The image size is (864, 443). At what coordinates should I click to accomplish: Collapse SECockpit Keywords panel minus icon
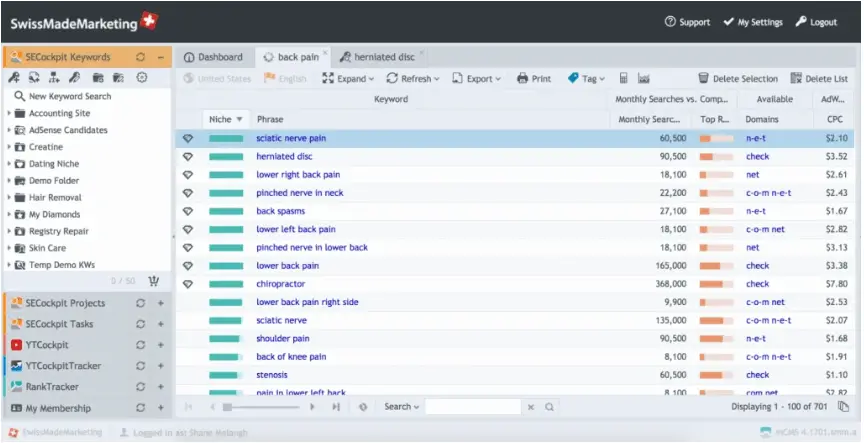(161, 57)
